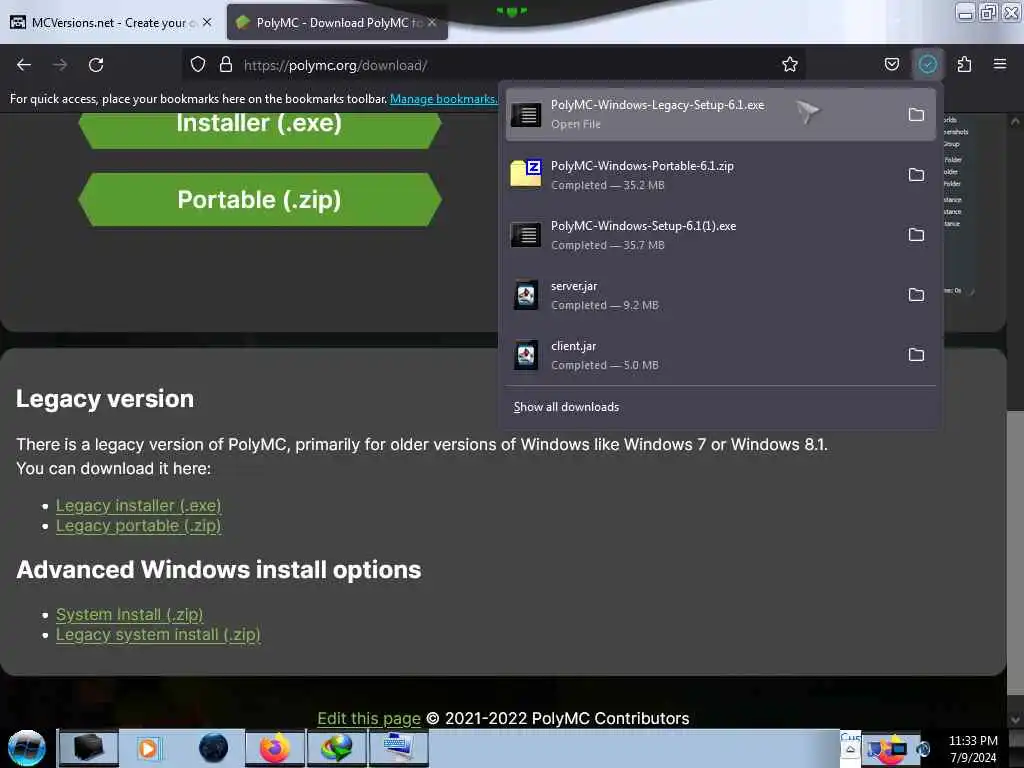Click the PolyMC-Windows-Setup-6.1(1).exe file icon
Viewport: 1024px width, 768px height.
click(x=526, y=234)
